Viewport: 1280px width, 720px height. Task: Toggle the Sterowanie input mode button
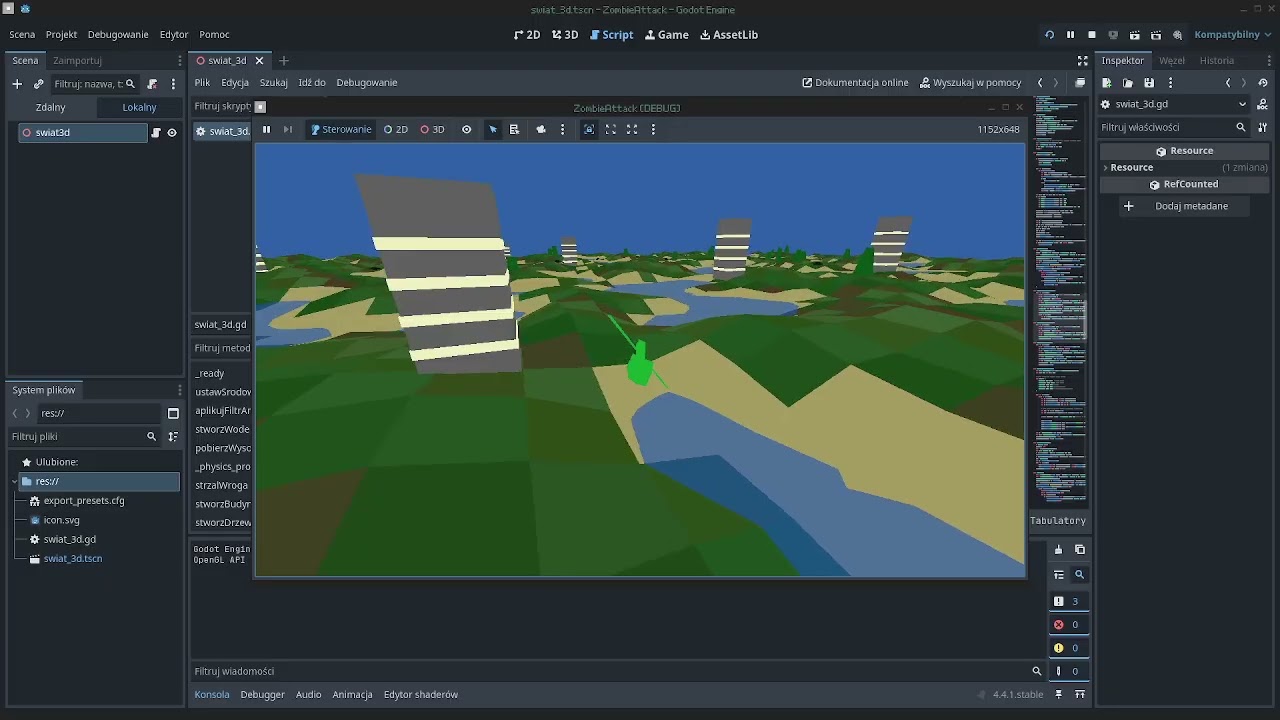[x=341, y=129]
